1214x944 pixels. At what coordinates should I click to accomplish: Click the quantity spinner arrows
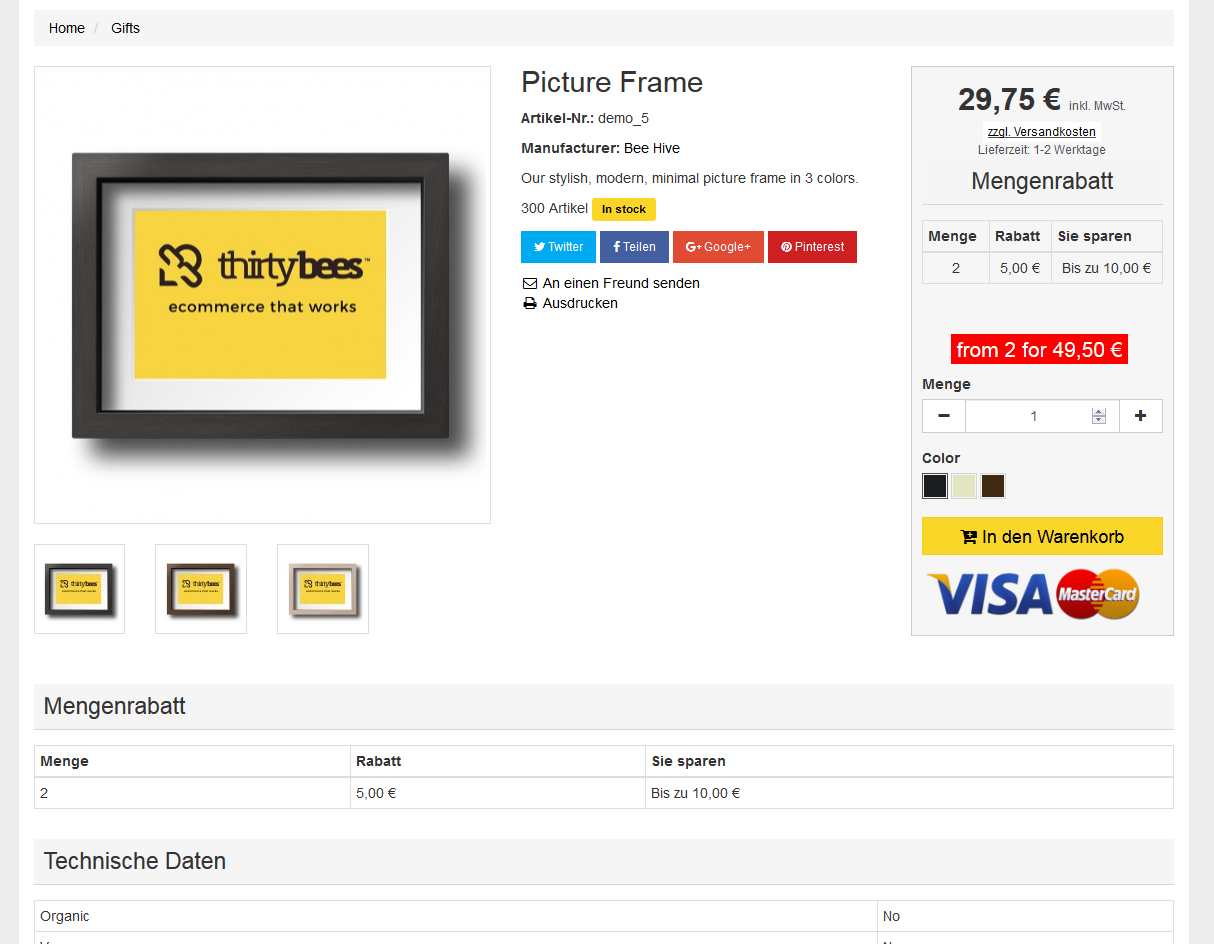[1099, 416]
